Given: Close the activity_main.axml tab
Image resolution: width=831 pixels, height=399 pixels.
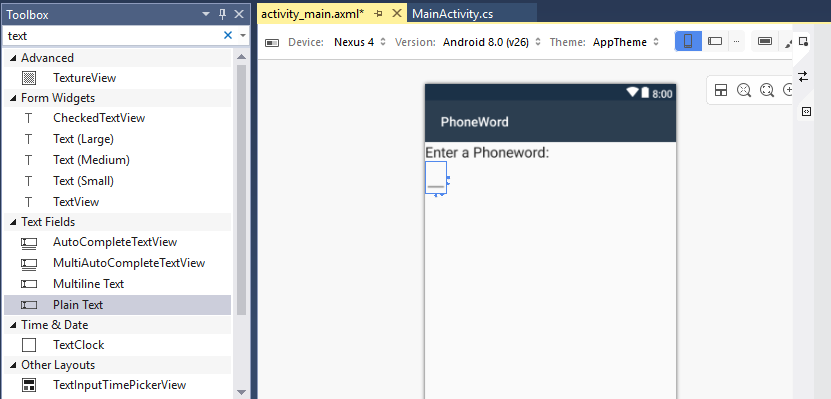Looking at the screenshot, I should (x=396, y=14).
